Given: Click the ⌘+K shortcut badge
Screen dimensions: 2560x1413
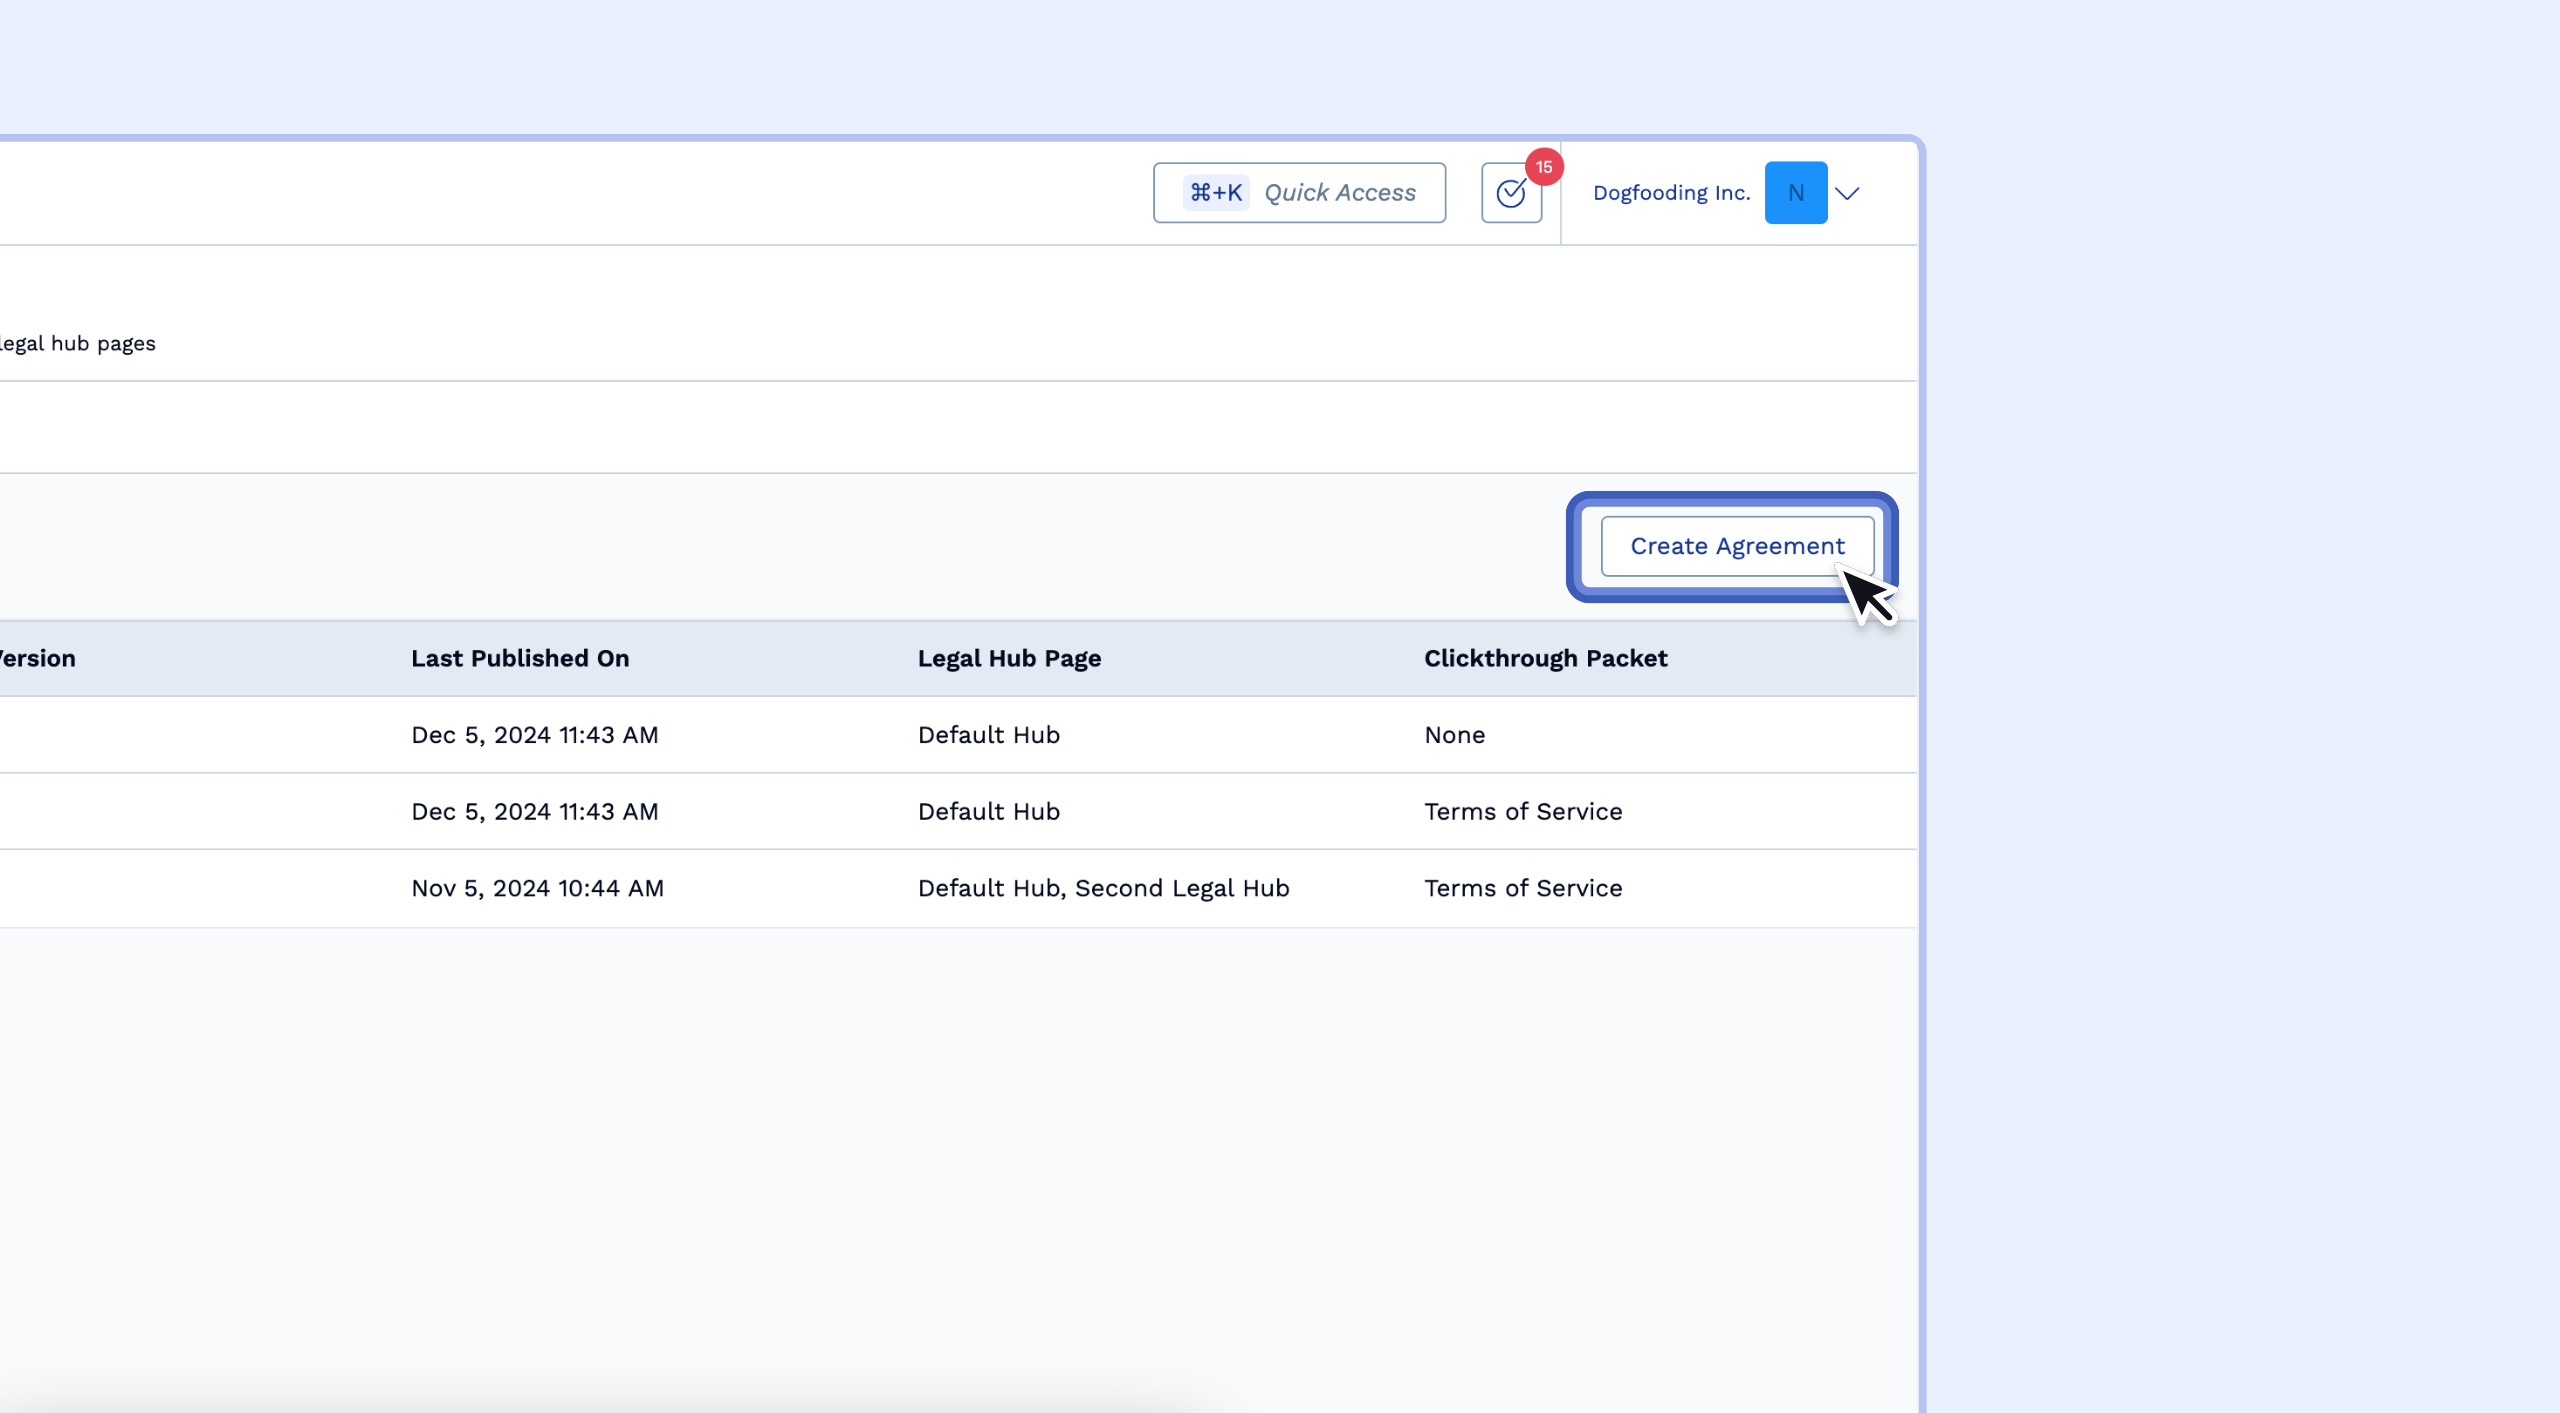Looking at the screenshot, I should pos(1215,193).
